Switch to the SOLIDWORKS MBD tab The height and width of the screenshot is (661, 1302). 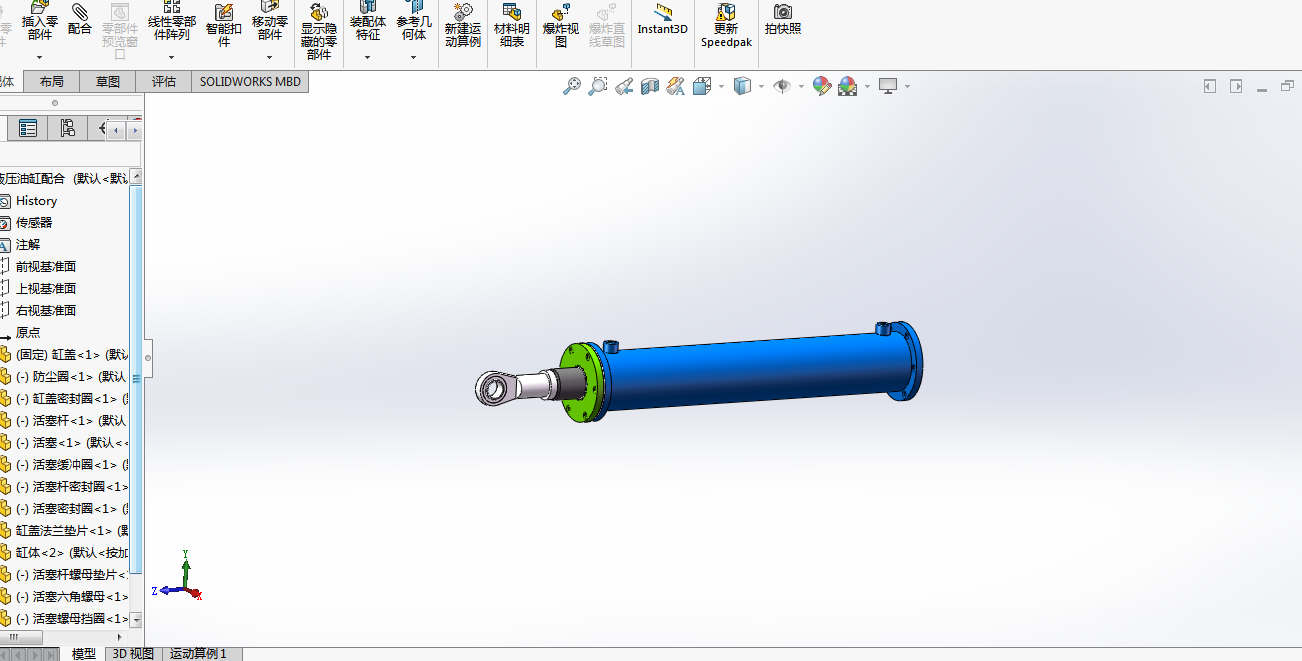[250, 82]
